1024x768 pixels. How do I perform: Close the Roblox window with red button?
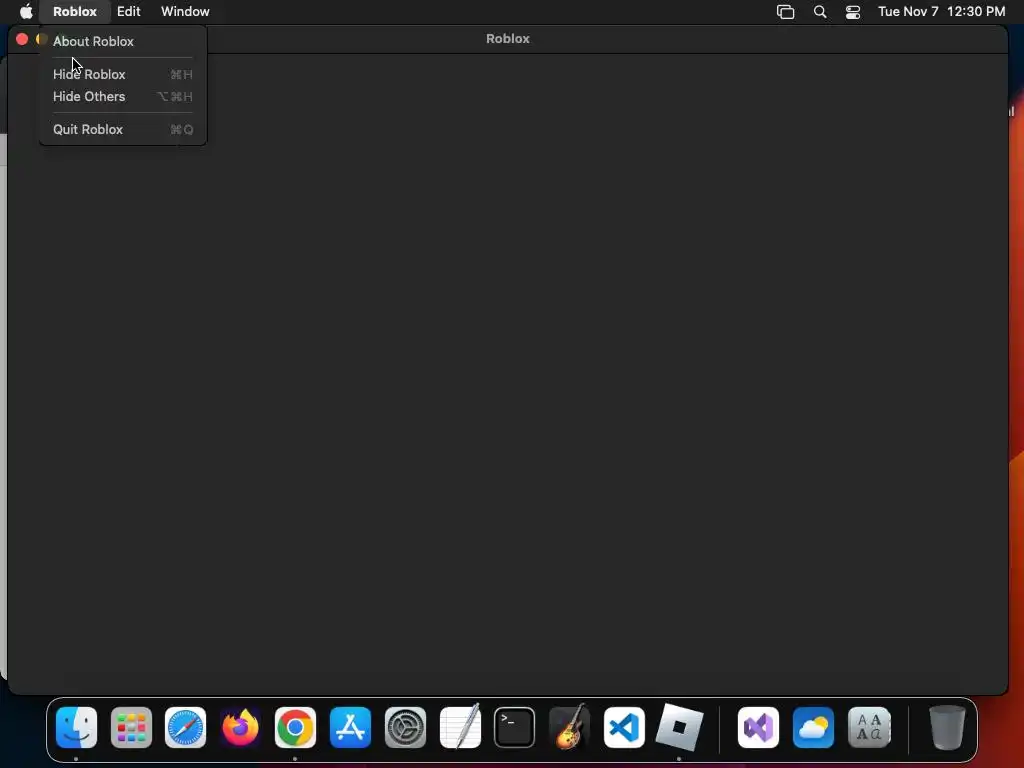pyautogui.click(x=22, y=39)
